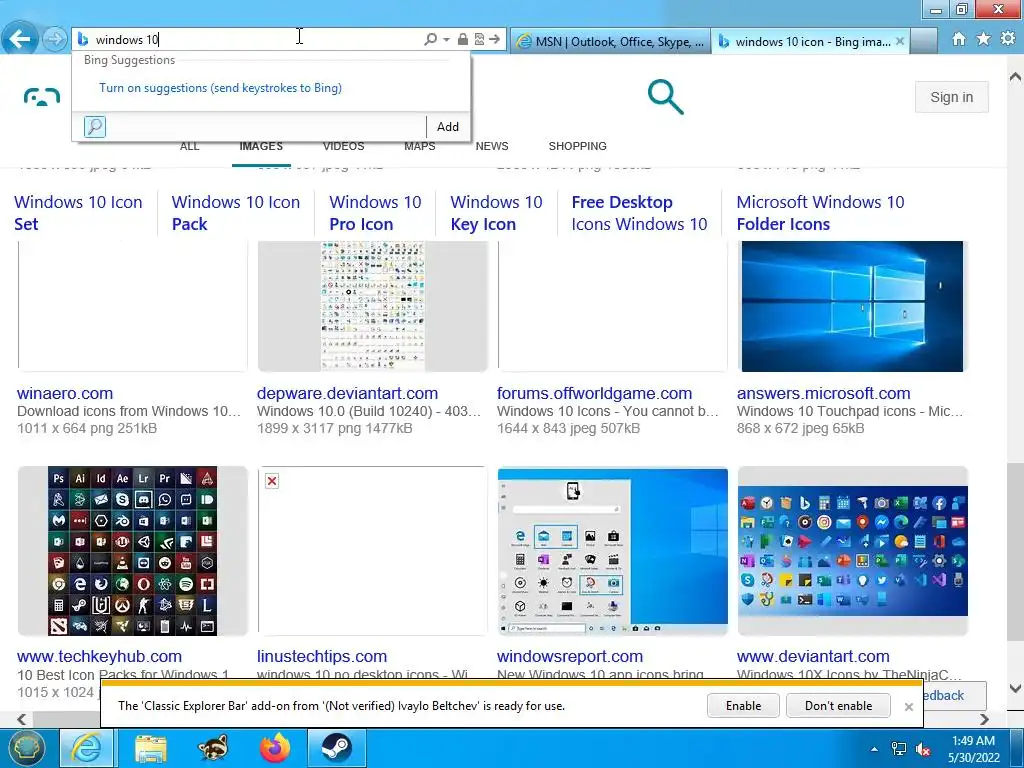1024x768 pixels.
Task: Select the SHOPPING search tab
Action: click(577, 146)
